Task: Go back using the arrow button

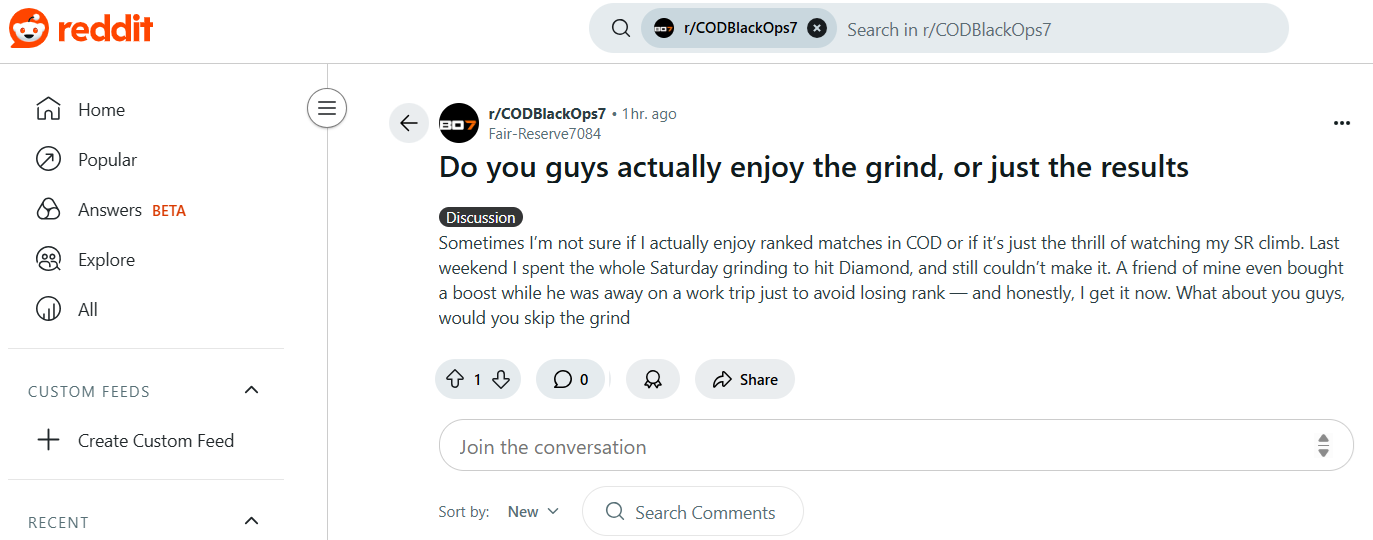Action: [x=408, y=123]
